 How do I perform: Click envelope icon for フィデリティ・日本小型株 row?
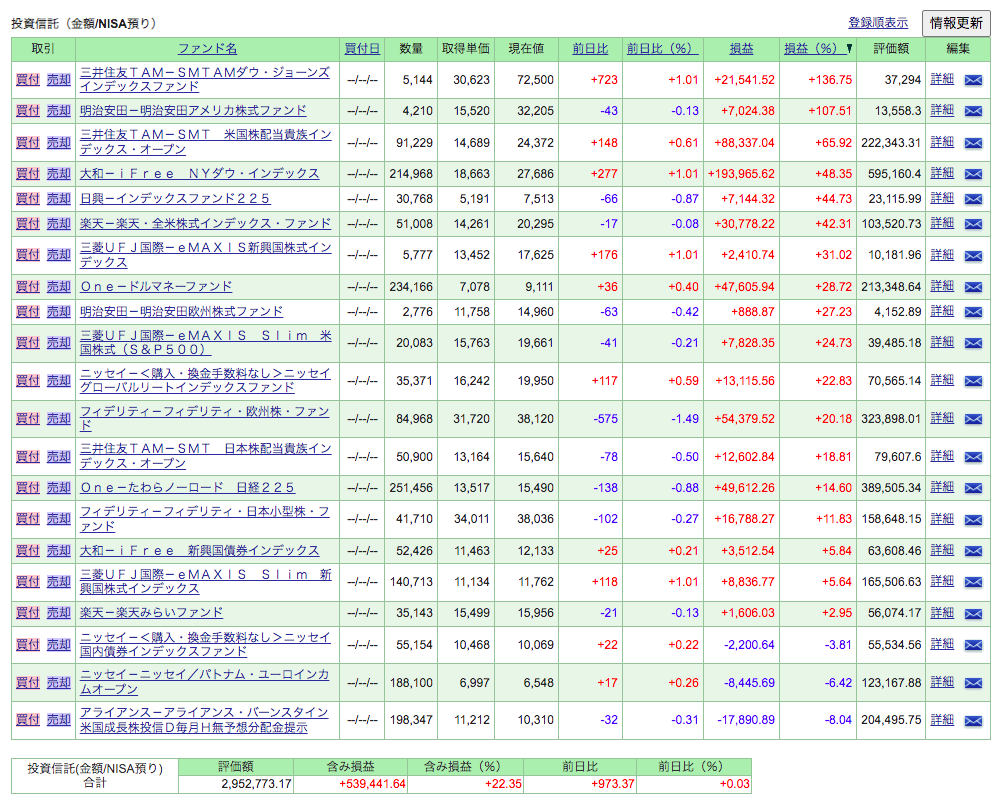click(x=973, y=519)
